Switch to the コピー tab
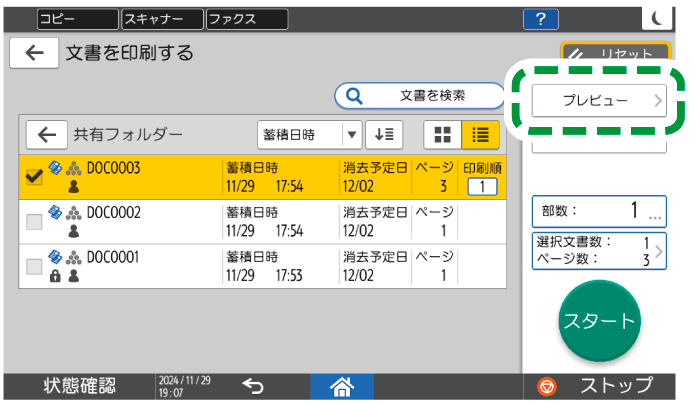 point(78,19)
